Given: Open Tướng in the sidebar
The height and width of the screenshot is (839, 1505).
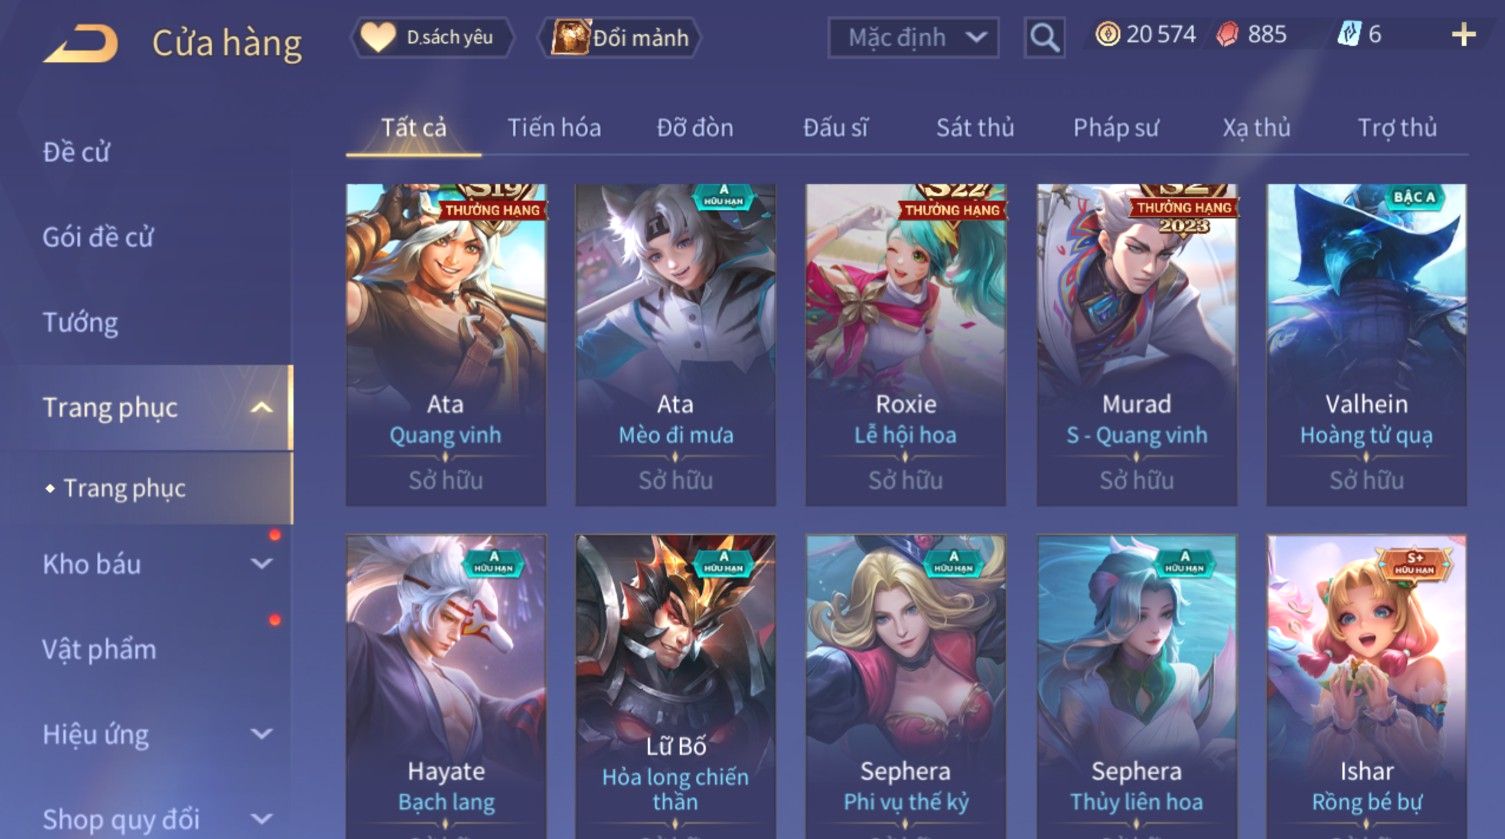Looking at the screenshot, I should tap(80, 322).
